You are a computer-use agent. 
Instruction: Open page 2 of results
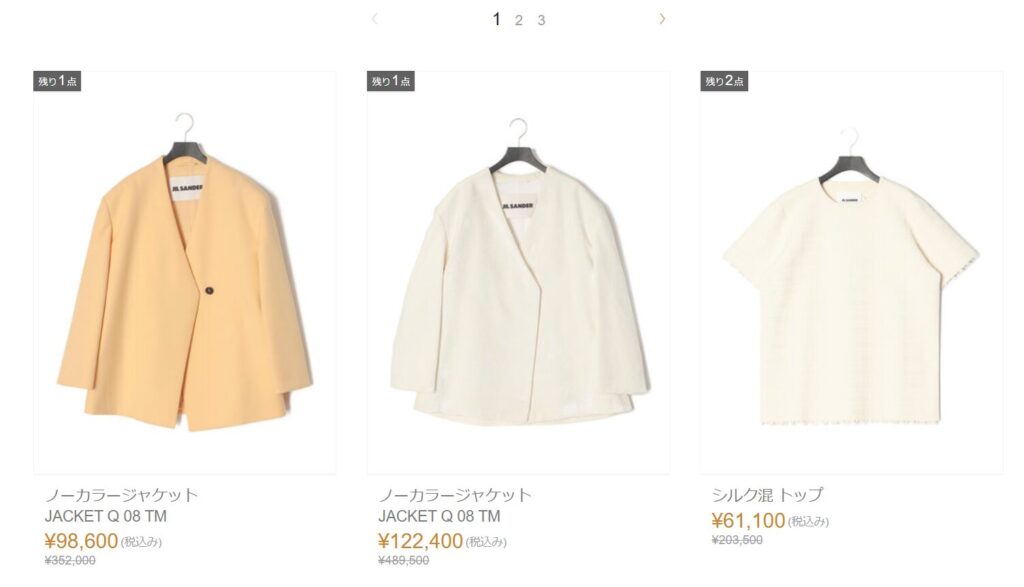(x=519, y=20)
